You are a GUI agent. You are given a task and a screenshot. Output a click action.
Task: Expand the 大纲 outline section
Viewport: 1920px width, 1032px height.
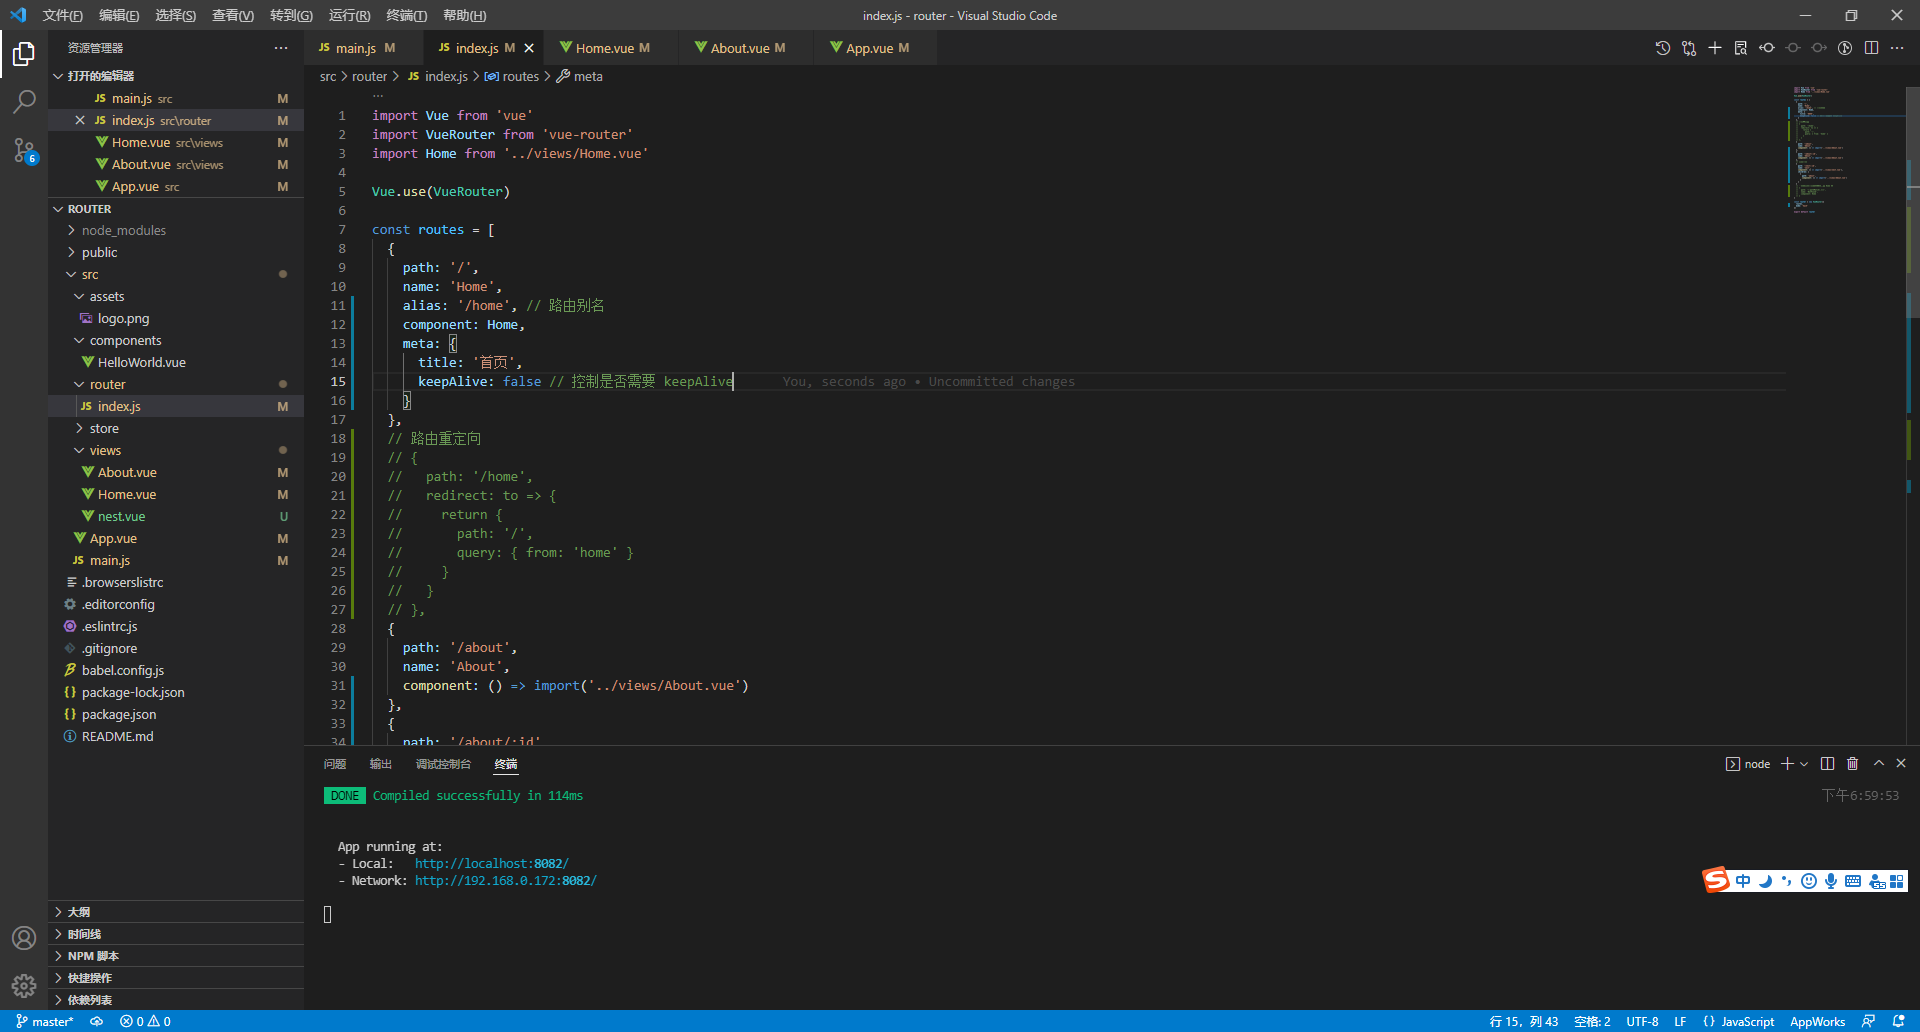coord(176,912)
